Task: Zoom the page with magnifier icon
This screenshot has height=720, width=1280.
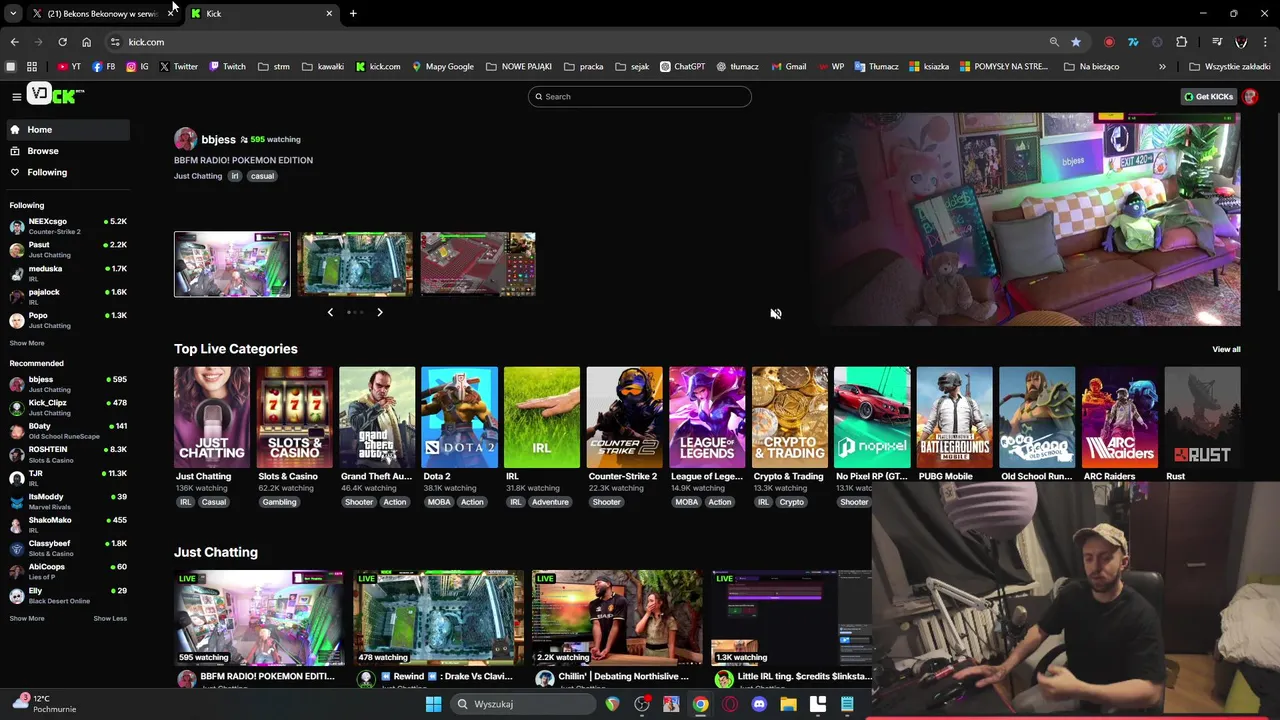Action: pyautogui.click(x=1054, y=42)
